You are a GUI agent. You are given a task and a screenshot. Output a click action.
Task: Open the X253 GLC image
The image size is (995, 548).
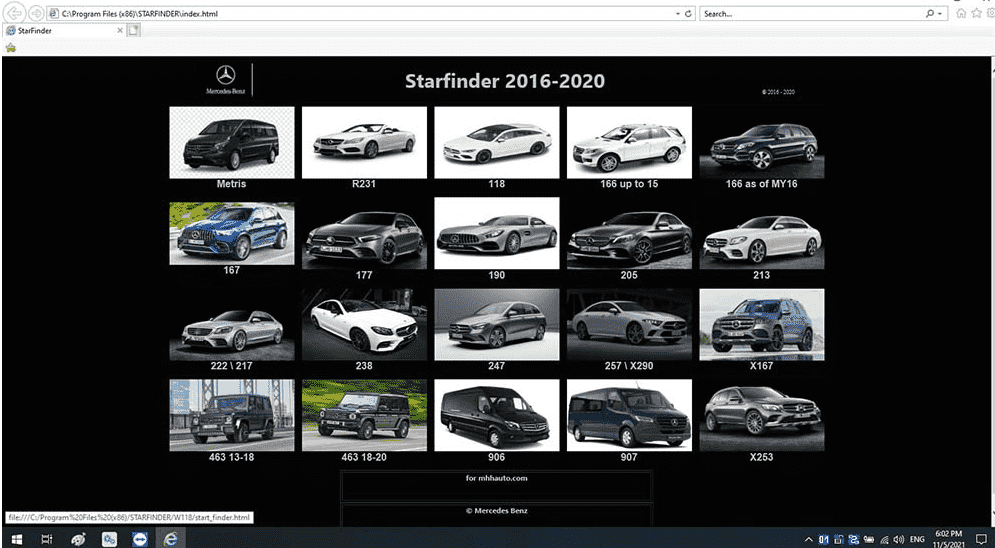pyautogui.click(x=761, y=415)
